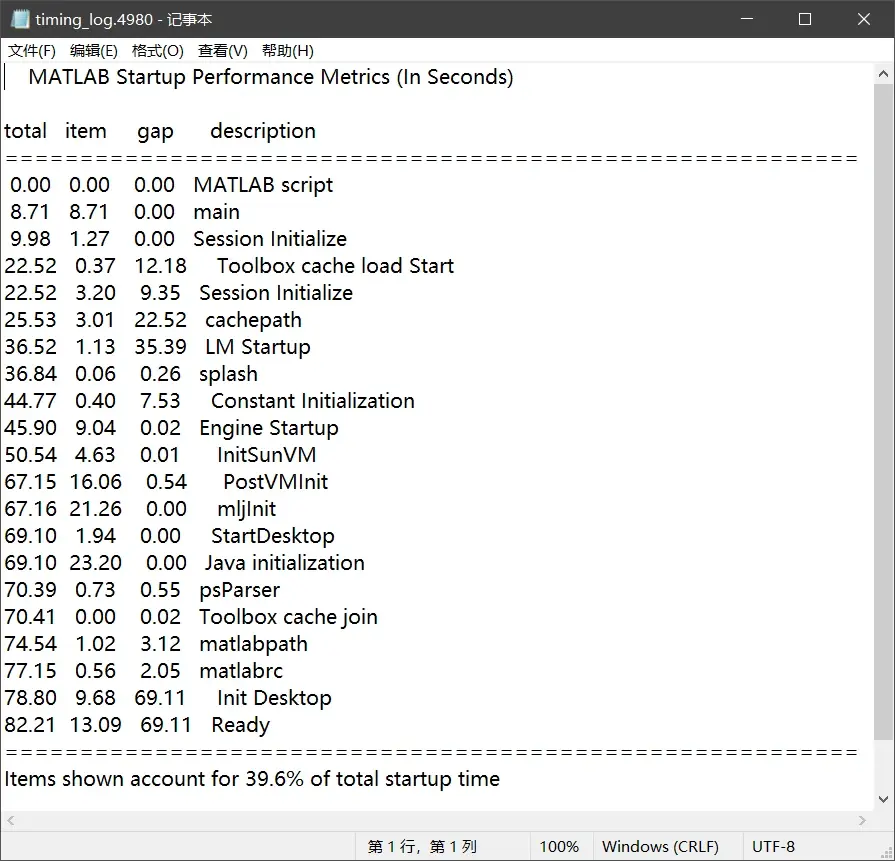Click the 'Windows (CRLF)' status entry

click(x=660, y=847)
